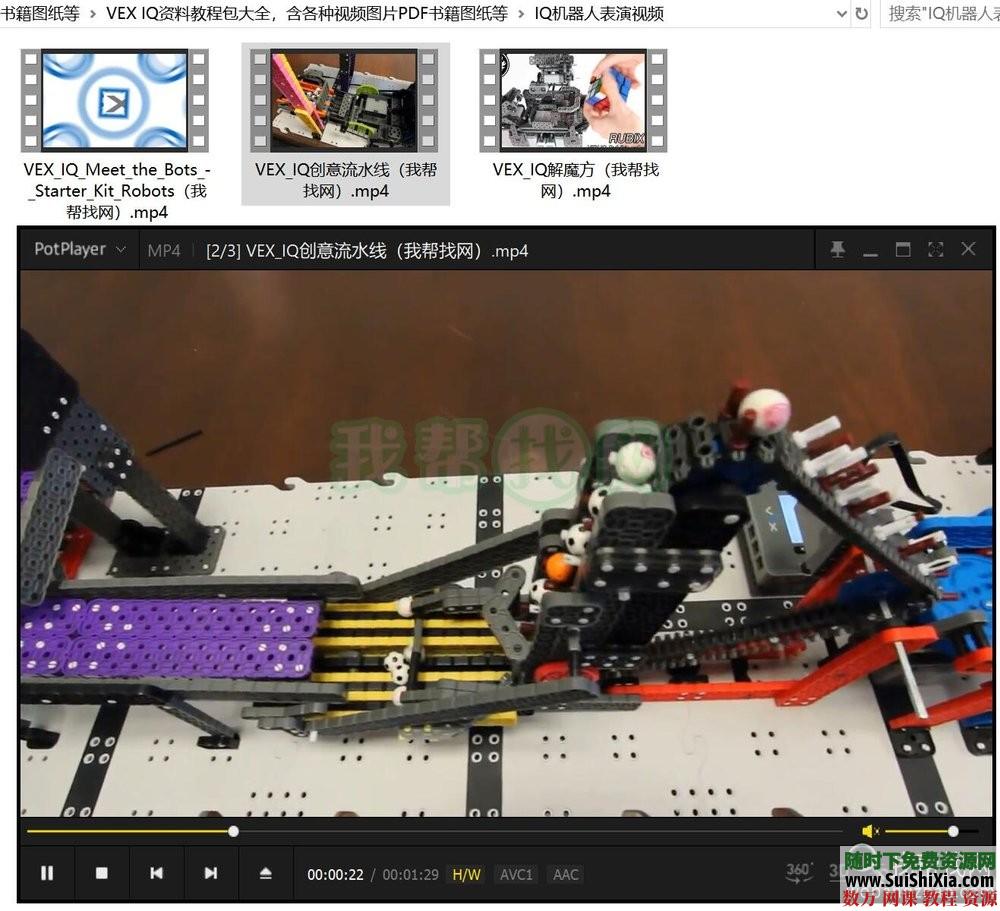Skip to the next video file
Screen dimensions: 1000x911
210,873
